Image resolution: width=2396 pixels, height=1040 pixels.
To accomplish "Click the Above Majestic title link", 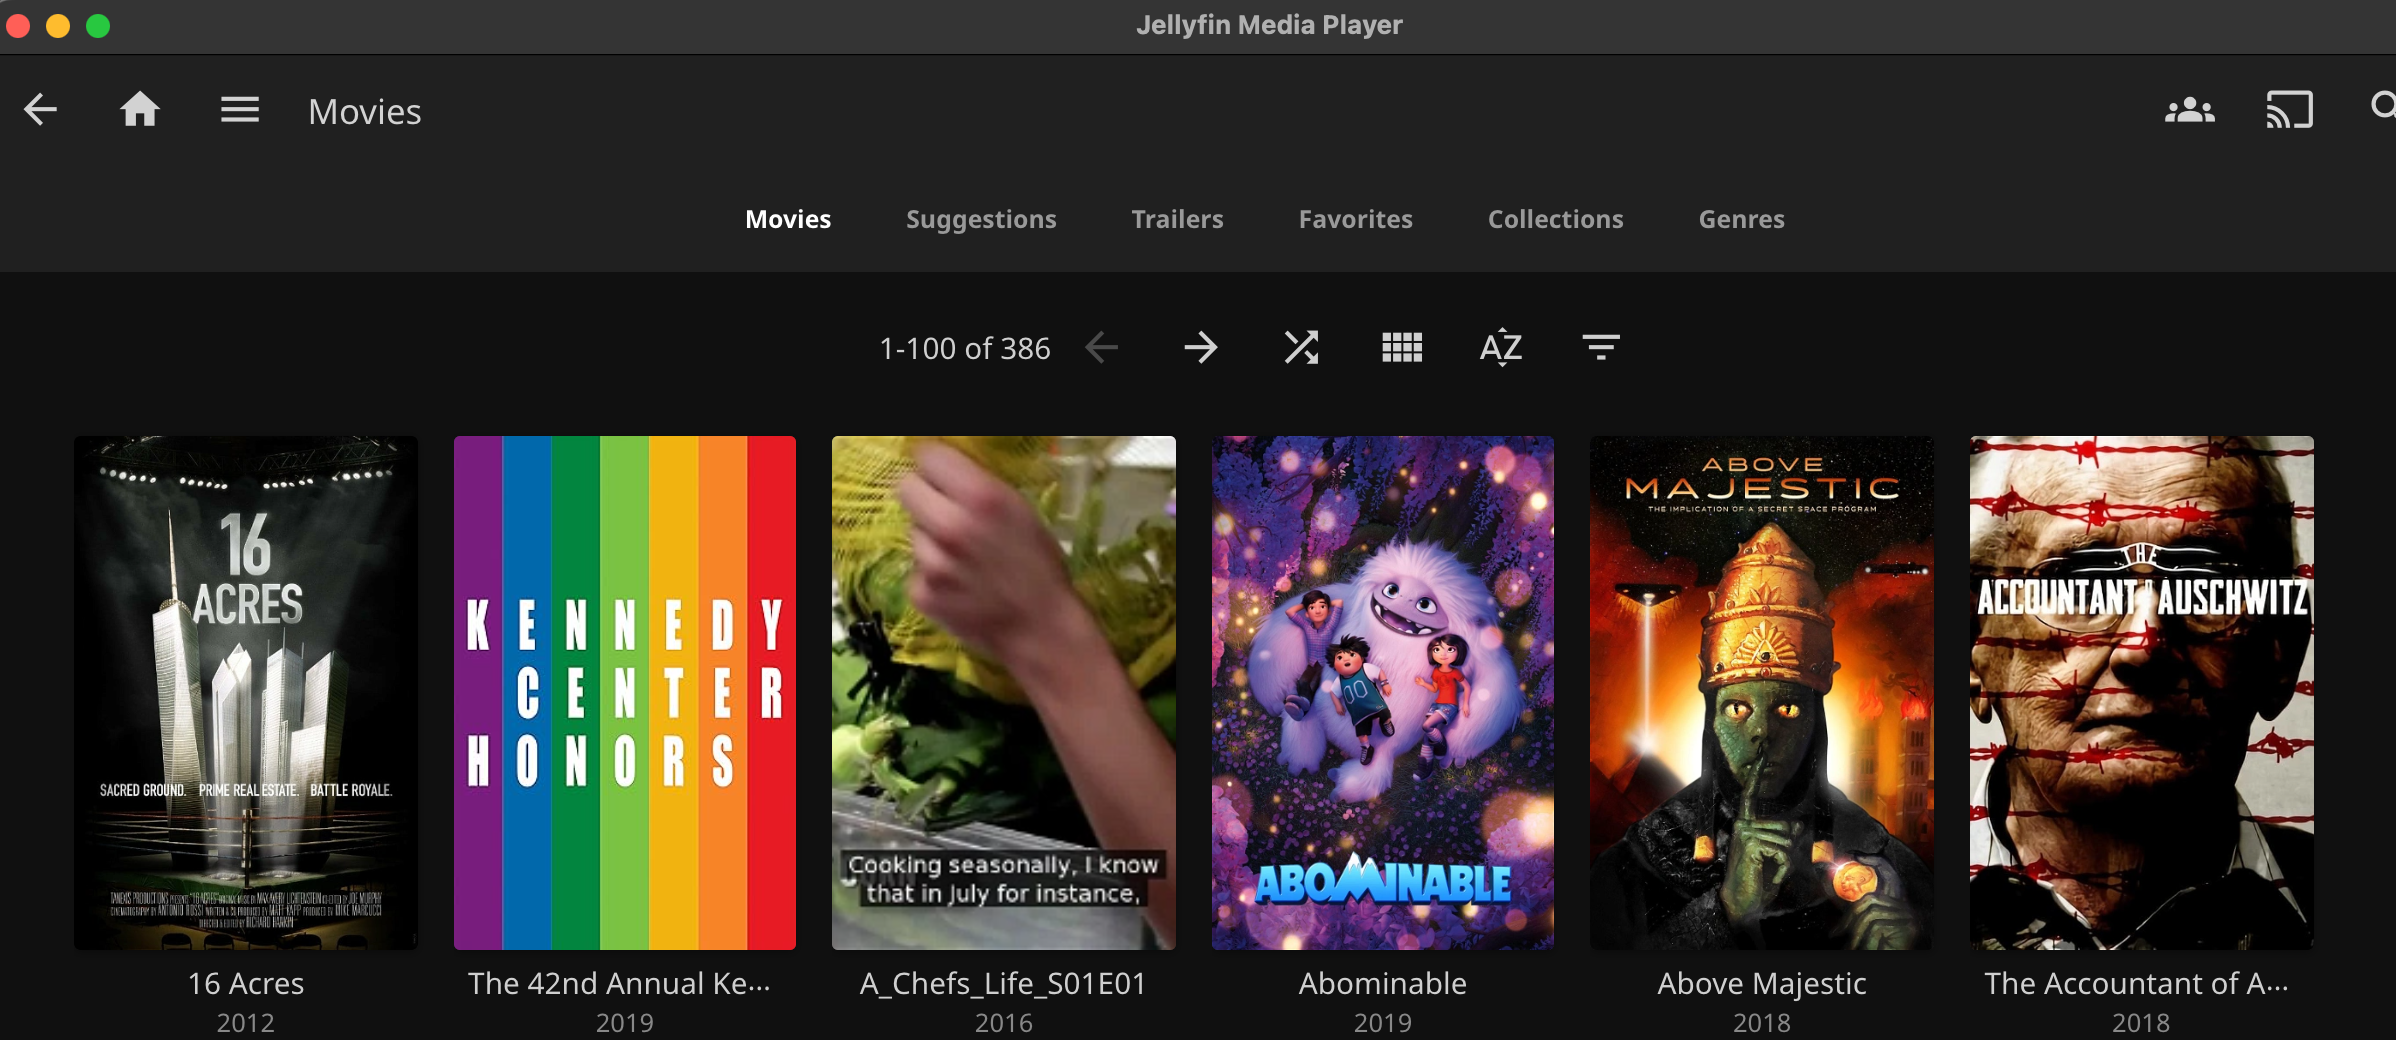I will point(1761,984).
